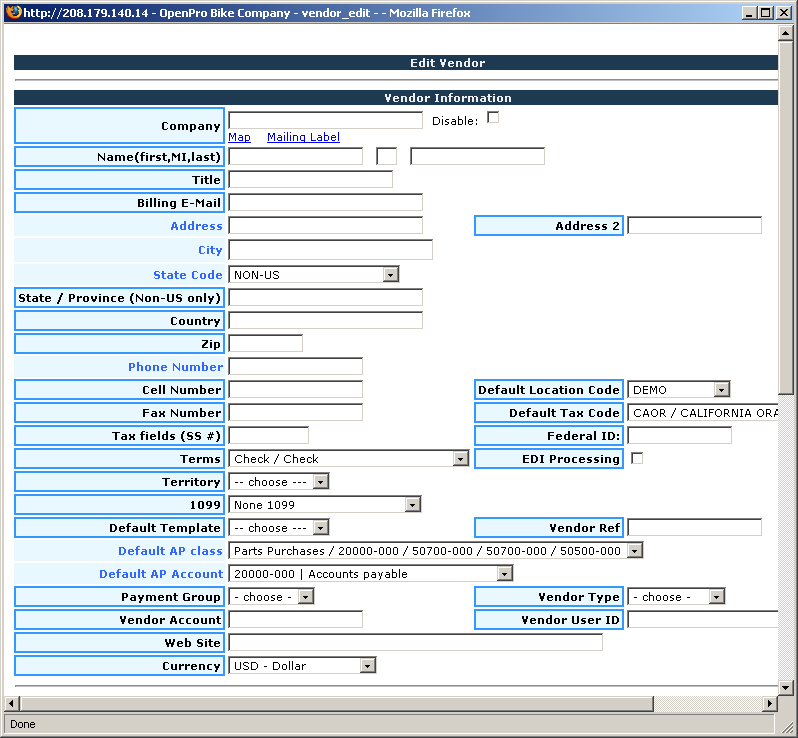Open the Currency dropdown showing USD - Dollar
Screen dimensions: 798x738
pos(302,666)
